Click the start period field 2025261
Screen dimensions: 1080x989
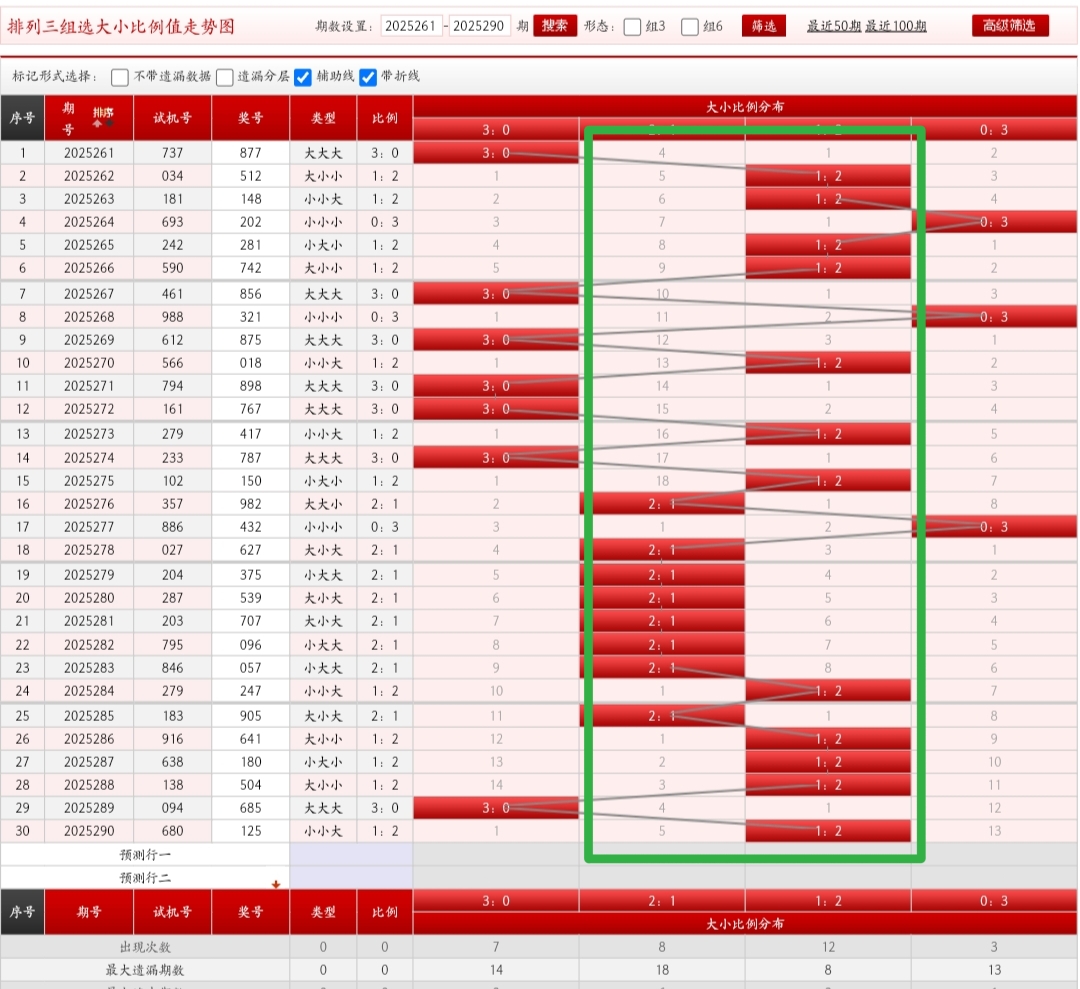(410, 26)
